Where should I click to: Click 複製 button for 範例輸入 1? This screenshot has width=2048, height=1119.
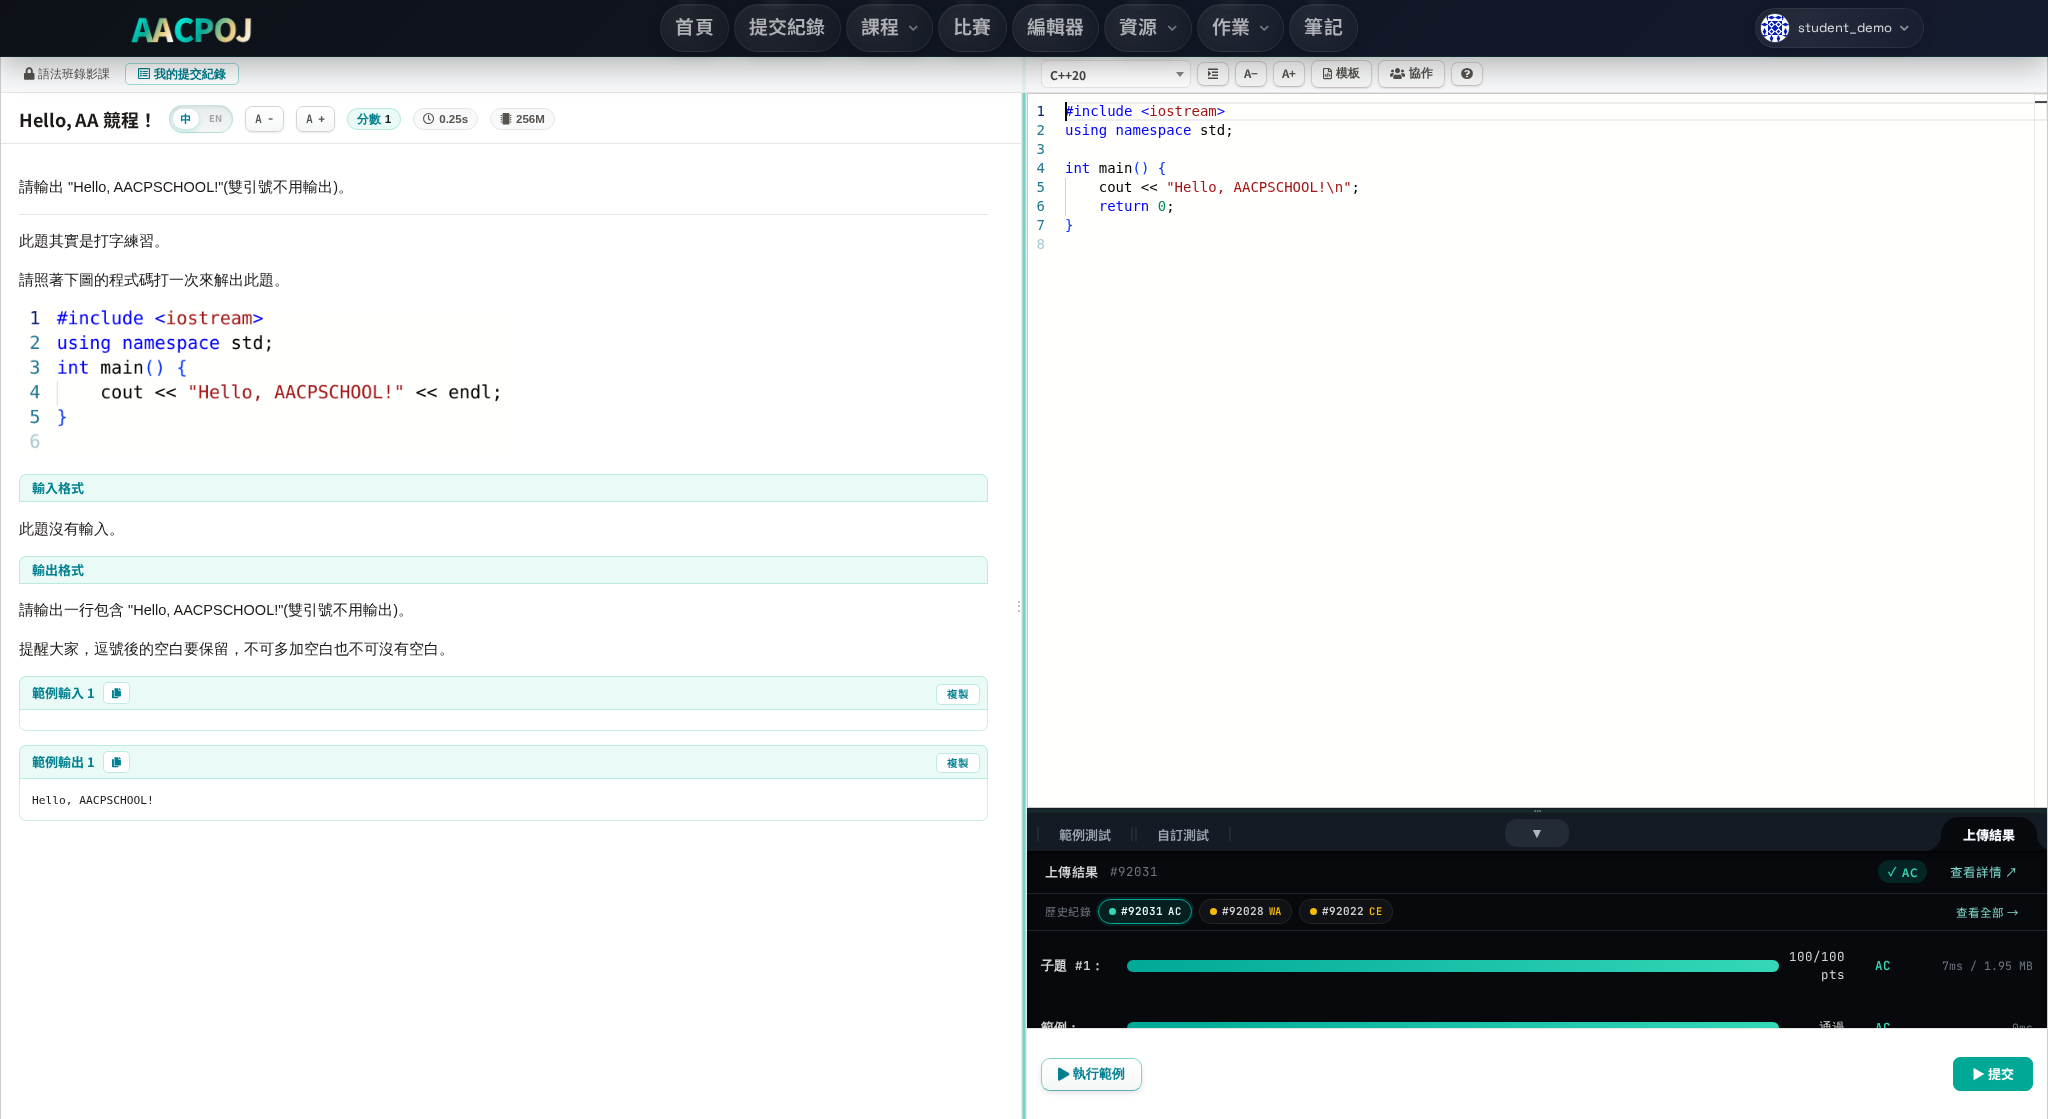pyautogui.click(x=957, y=694)
